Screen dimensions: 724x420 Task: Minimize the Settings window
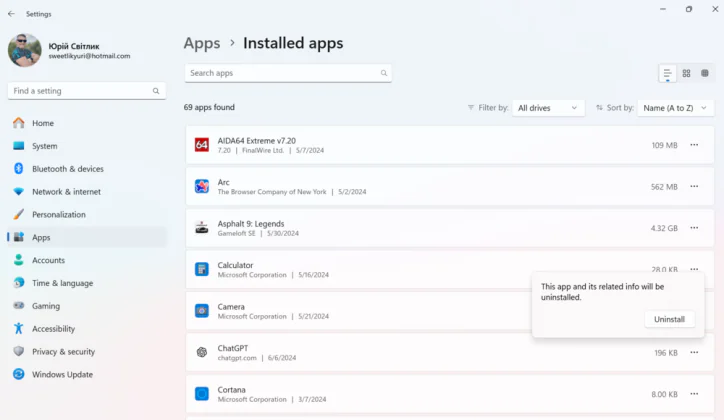click(663, 9)
